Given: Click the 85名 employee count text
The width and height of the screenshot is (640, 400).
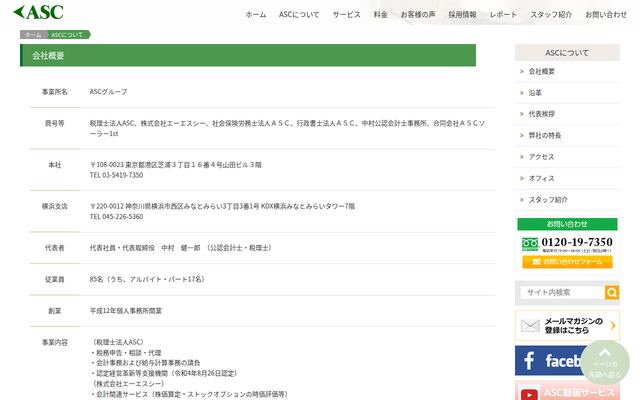Looking at the screenshot, I should [147, 280].
